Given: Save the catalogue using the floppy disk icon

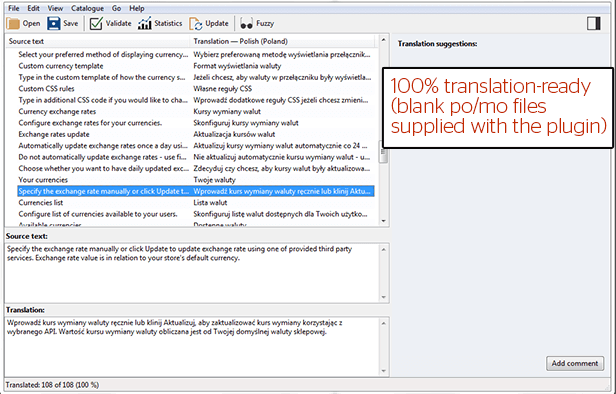Looking at the screenshot, I should tap(54, 24).
